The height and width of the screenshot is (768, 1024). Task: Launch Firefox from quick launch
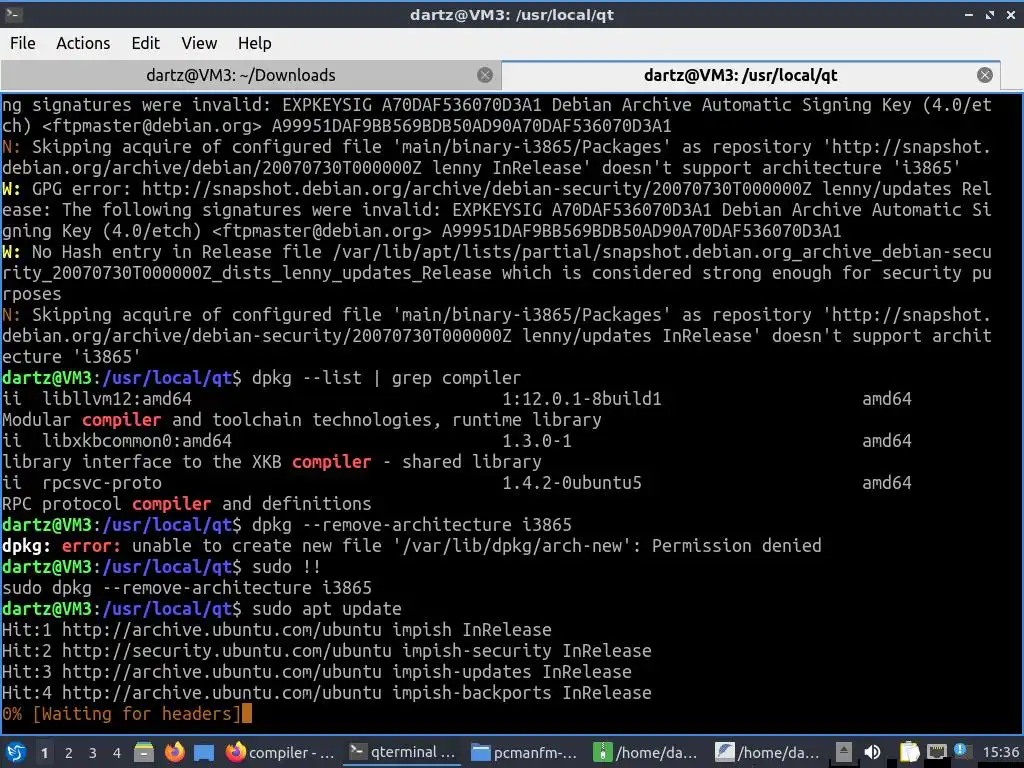[x=174, y=752]
